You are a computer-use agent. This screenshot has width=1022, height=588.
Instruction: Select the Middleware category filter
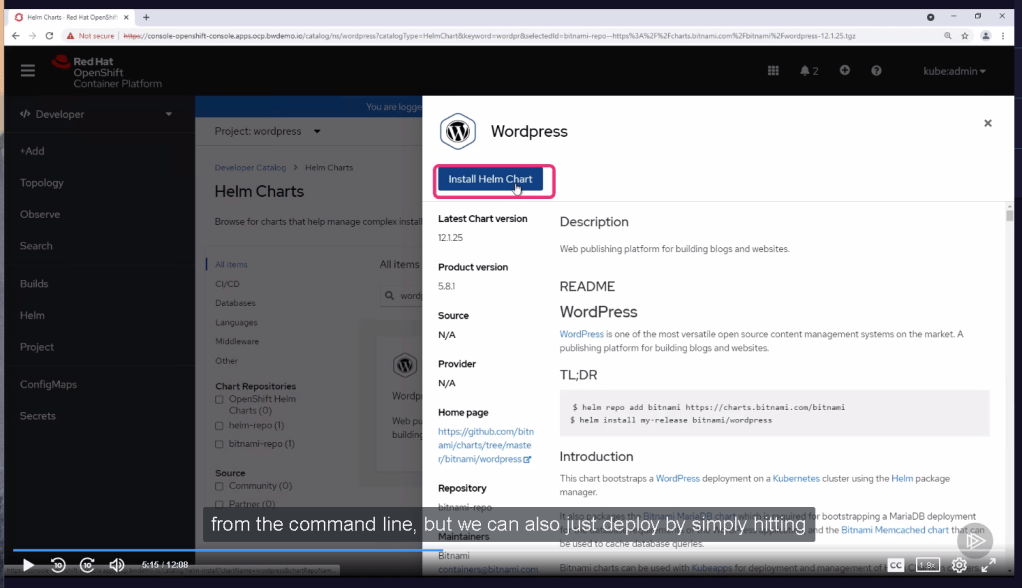point(237,342)
